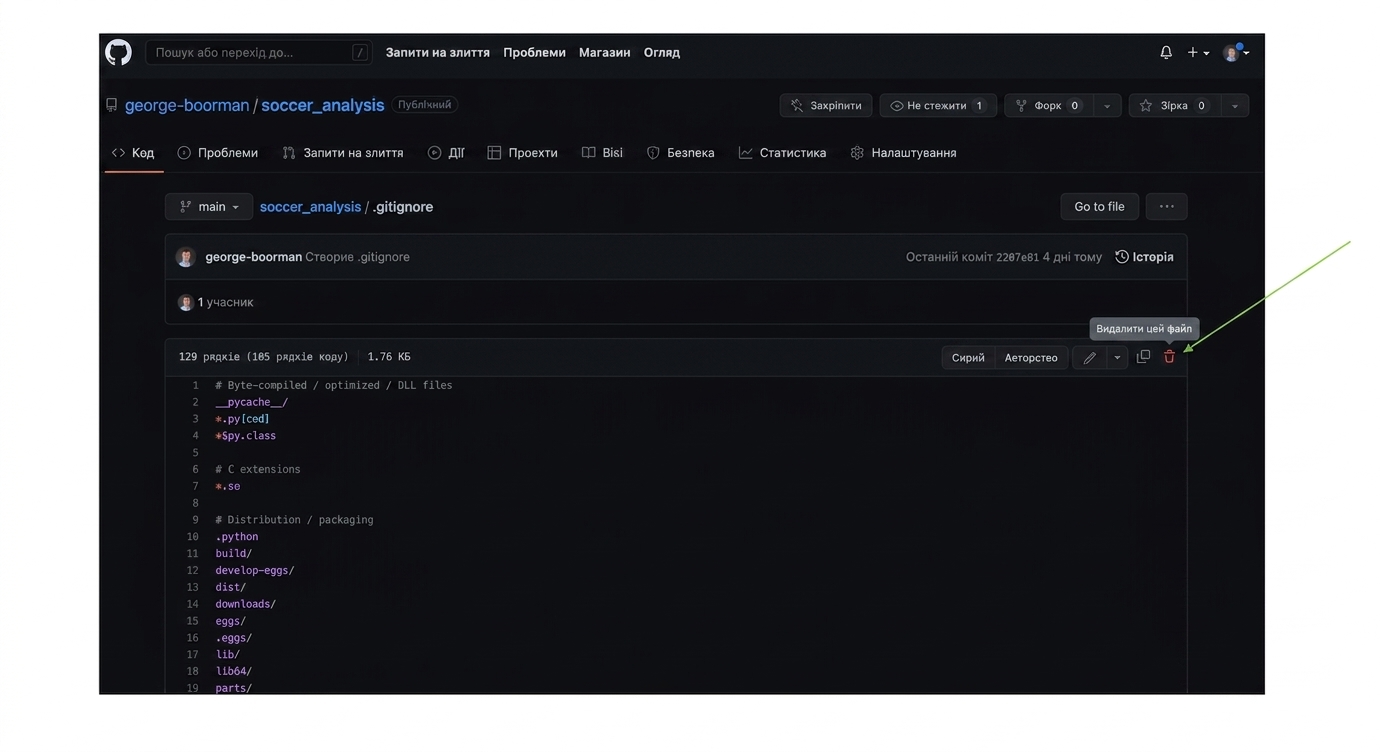Open the commit hash 2207e81

(x=1017, y=257)
